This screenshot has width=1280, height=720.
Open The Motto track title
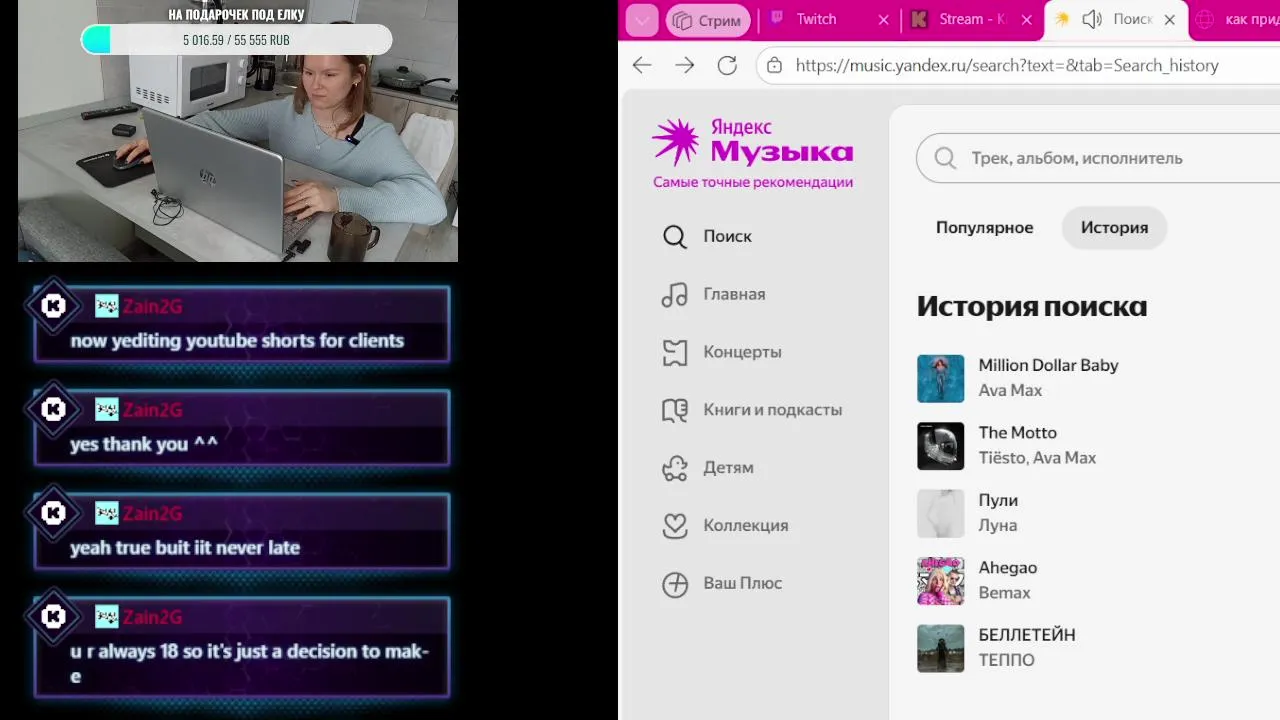coord(1017,432)
